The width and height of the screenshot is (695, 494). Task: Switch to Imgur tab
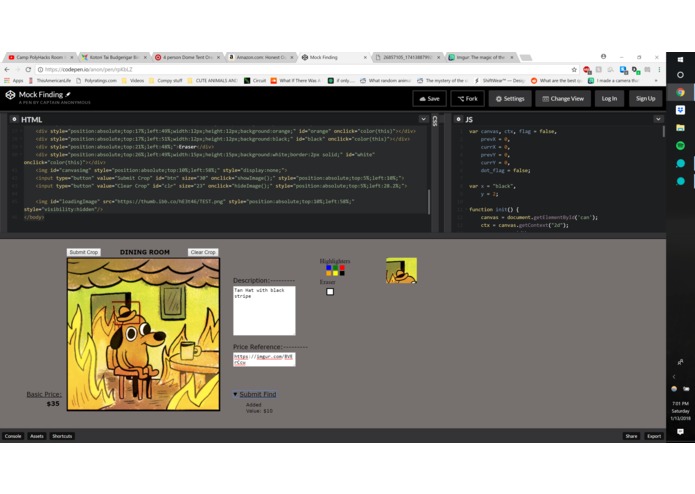pos(481,57)
